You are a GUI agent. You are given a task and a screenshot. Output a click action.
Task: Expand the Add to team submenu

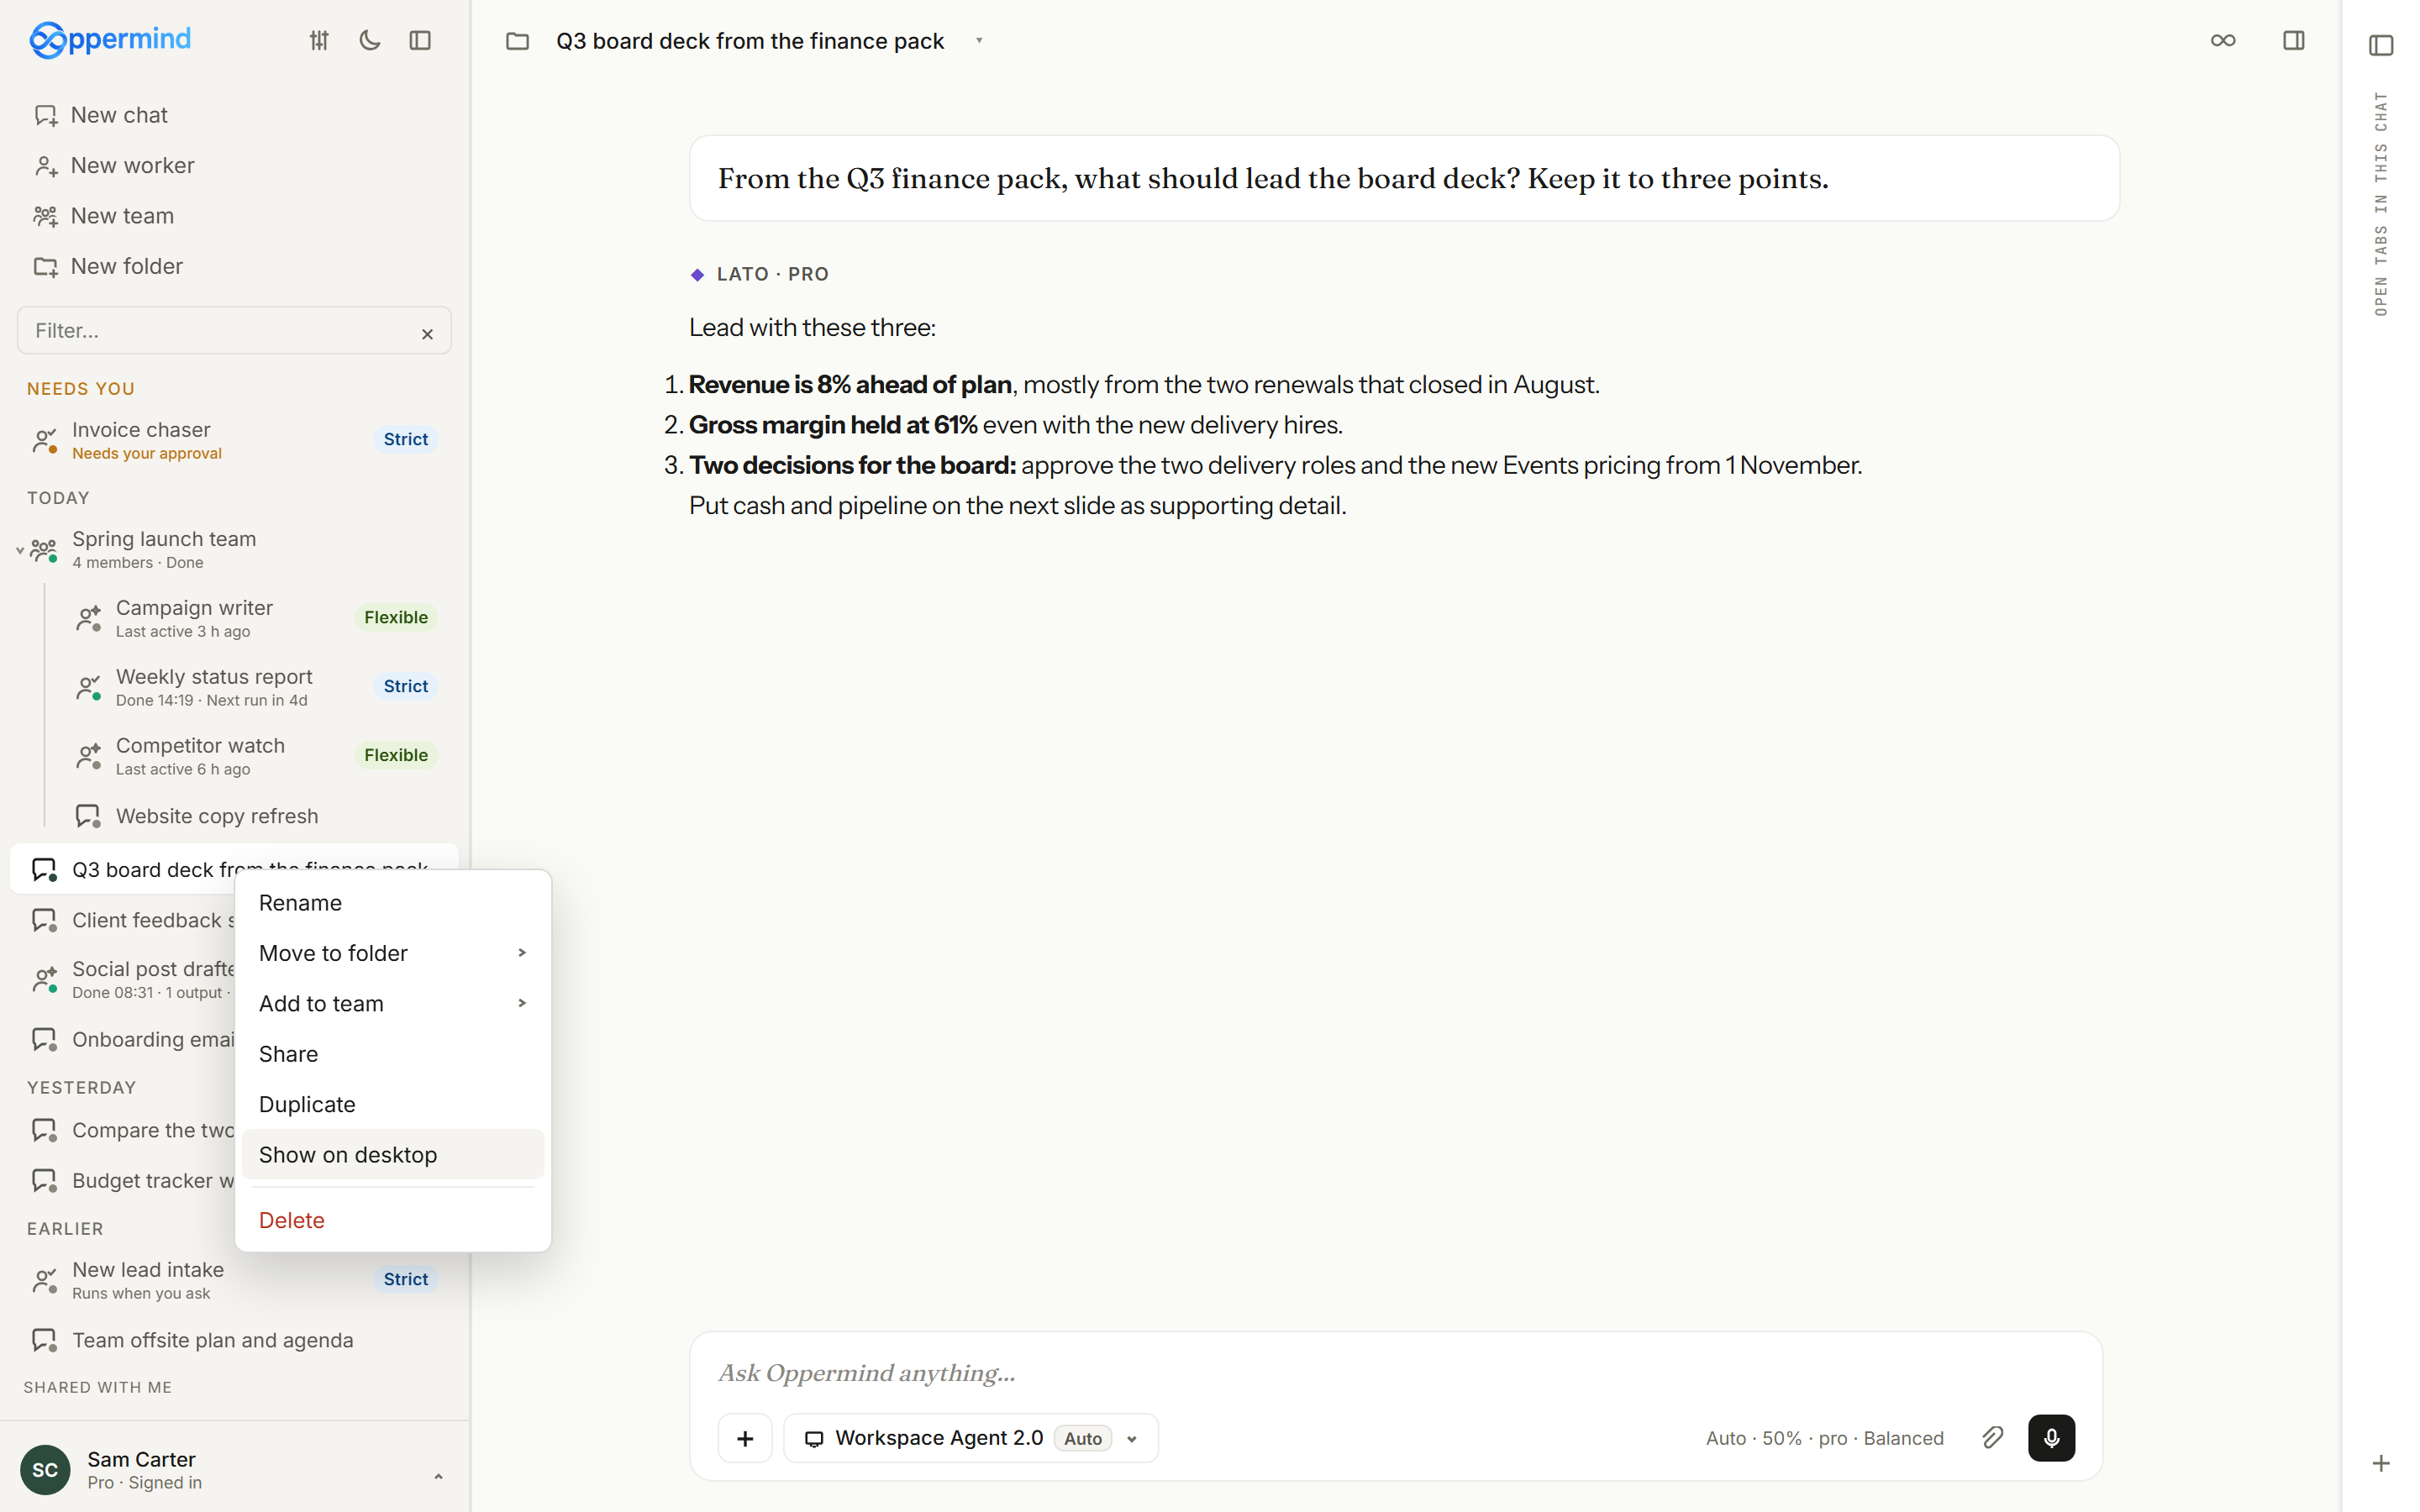coord(392,1003)
